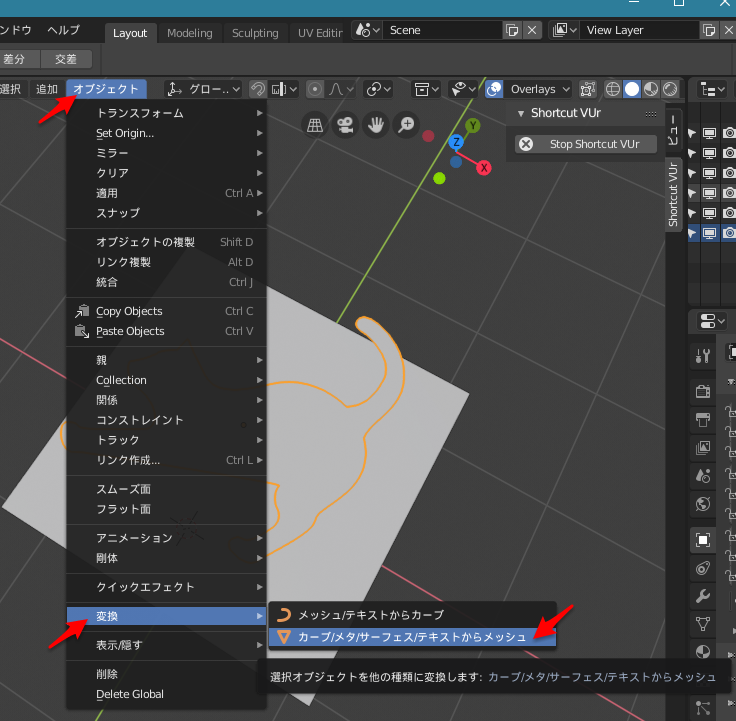Toggle the Overlays display button
Image resolution: width=736 pixels, height=721 pixels.
(x=494, y=89)
